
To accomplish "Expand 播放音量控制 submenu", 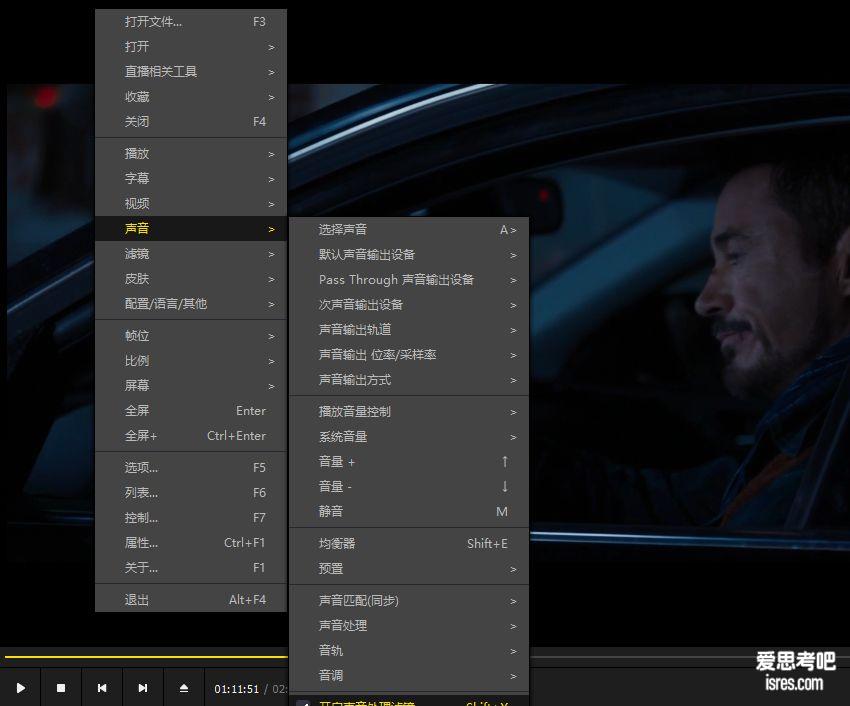I will 409,412.
